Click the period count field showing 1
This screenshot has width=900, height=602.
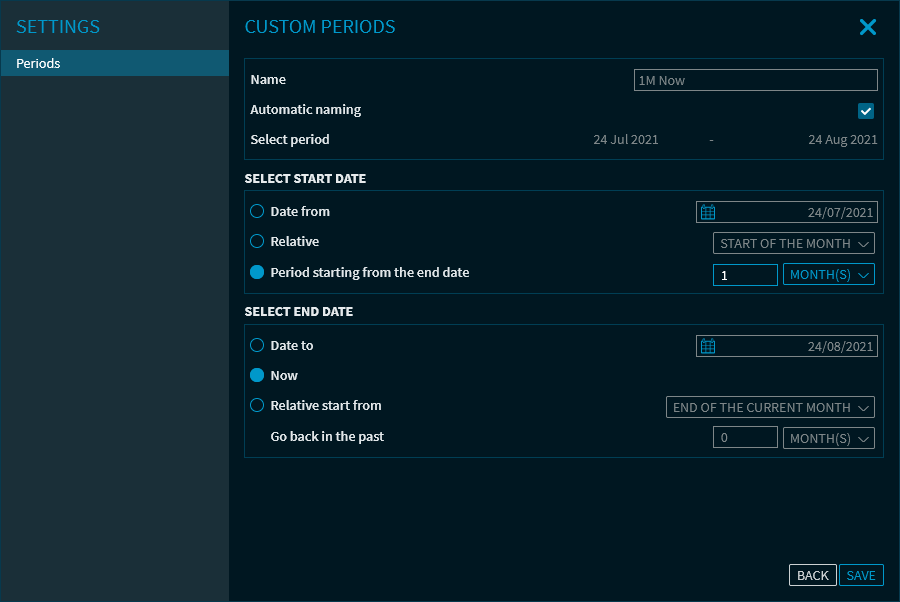(x=744, y=274)
